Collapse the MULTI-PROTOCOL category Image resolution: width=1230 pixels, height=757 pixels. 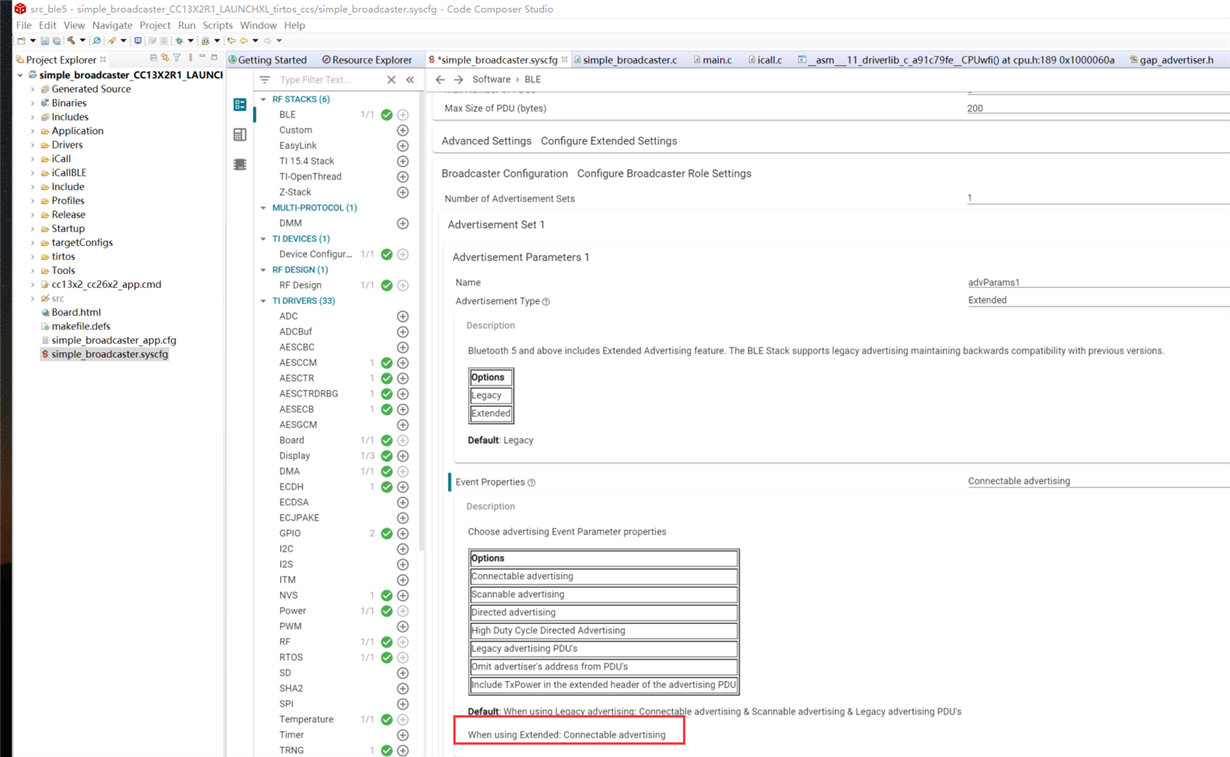tap(264, 208)
